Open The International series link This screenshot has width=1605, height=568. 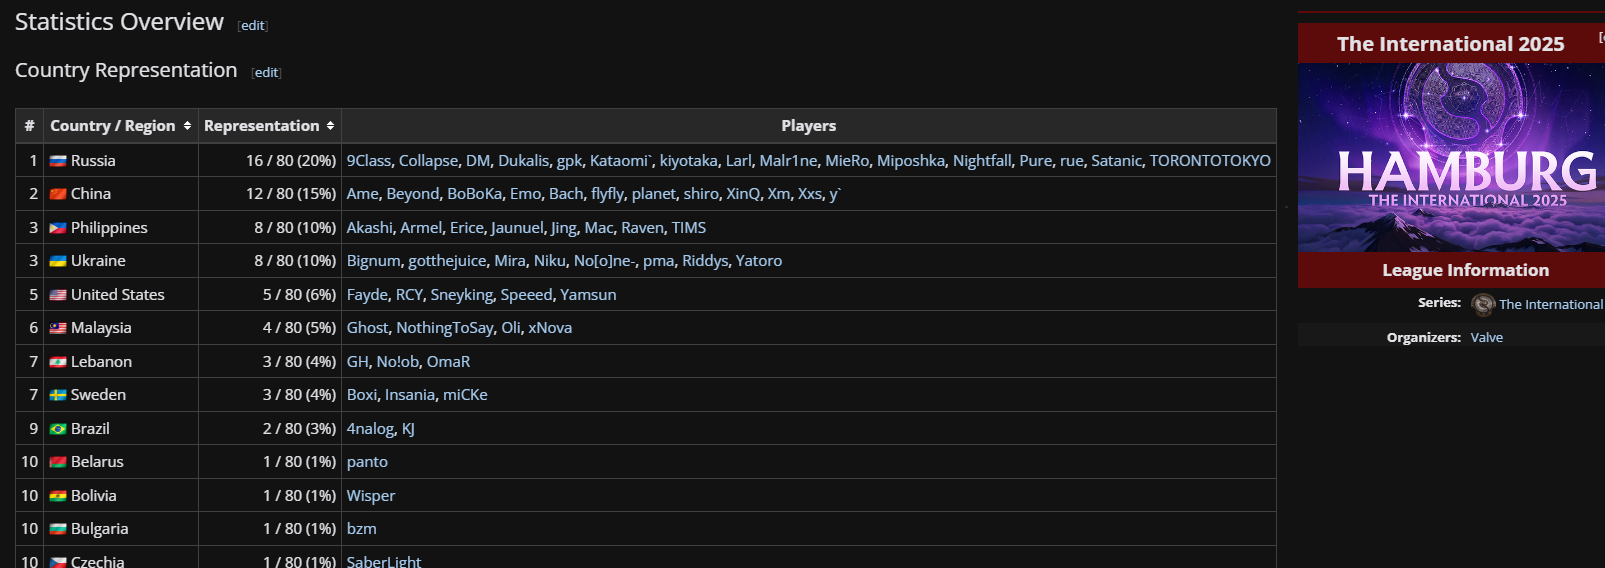[x=1550, y=305]
